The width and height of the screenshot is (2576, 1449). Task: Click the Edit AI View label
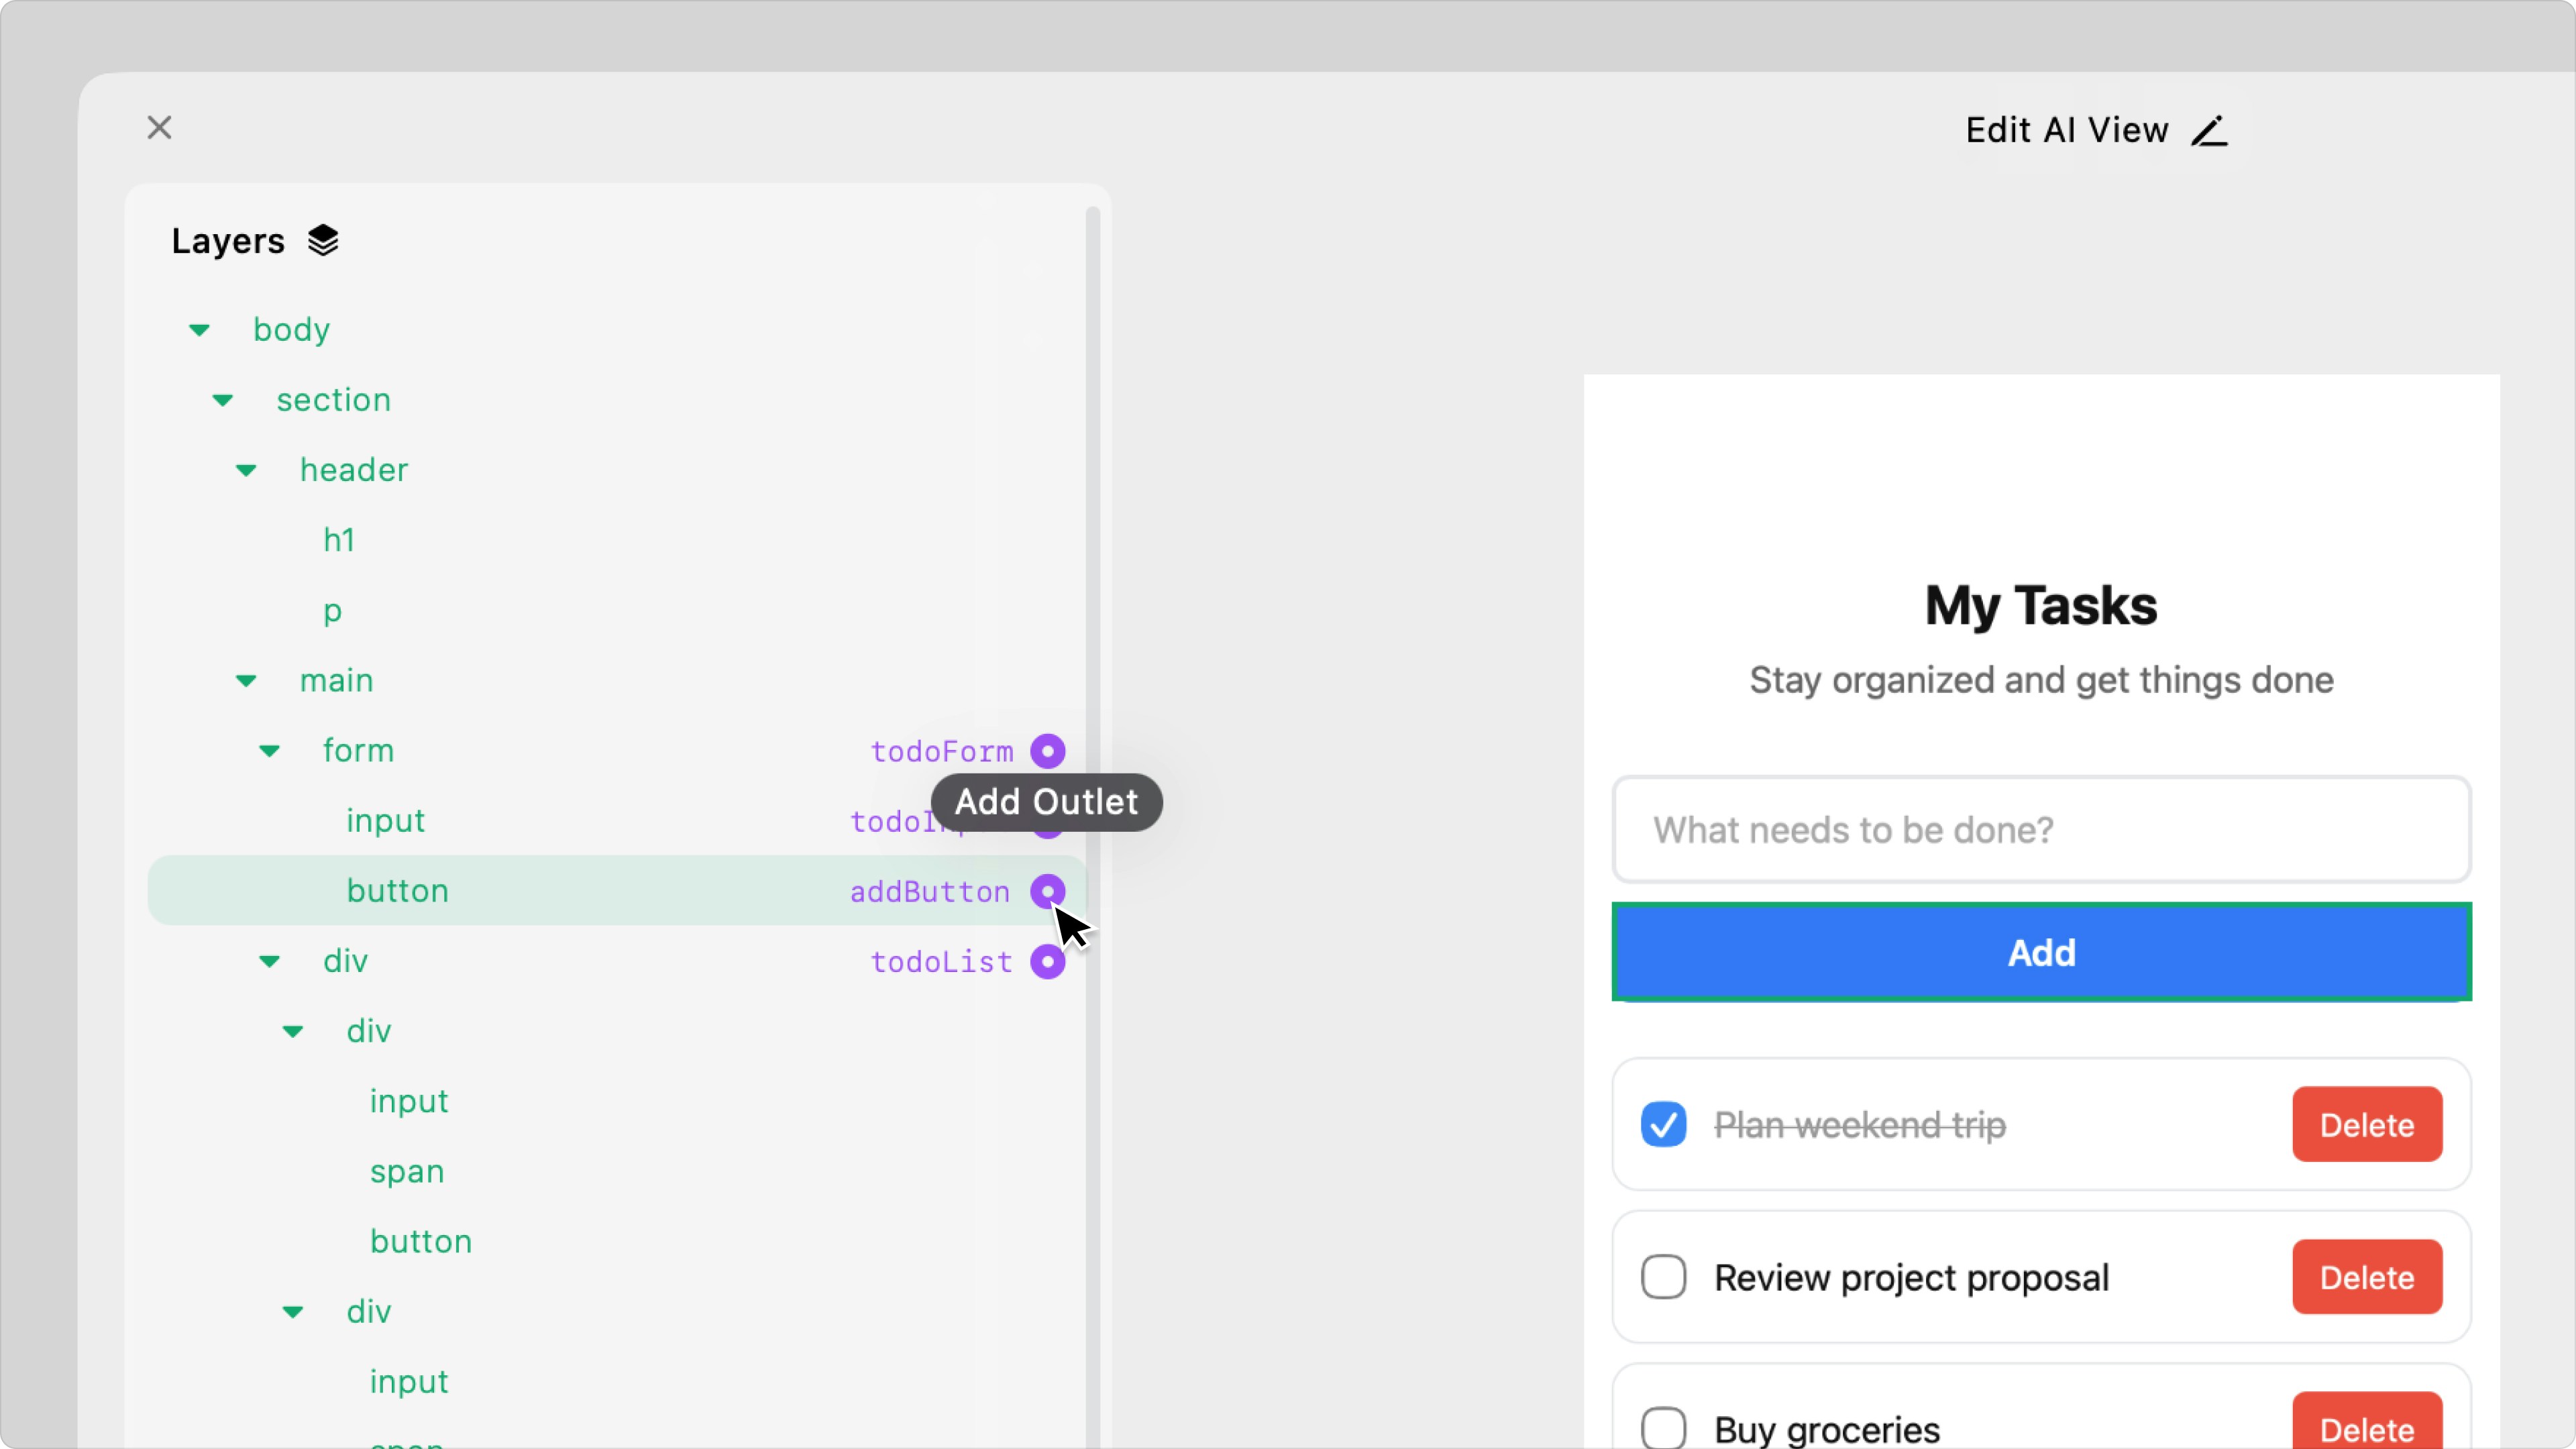click(x=2066, y=130)
